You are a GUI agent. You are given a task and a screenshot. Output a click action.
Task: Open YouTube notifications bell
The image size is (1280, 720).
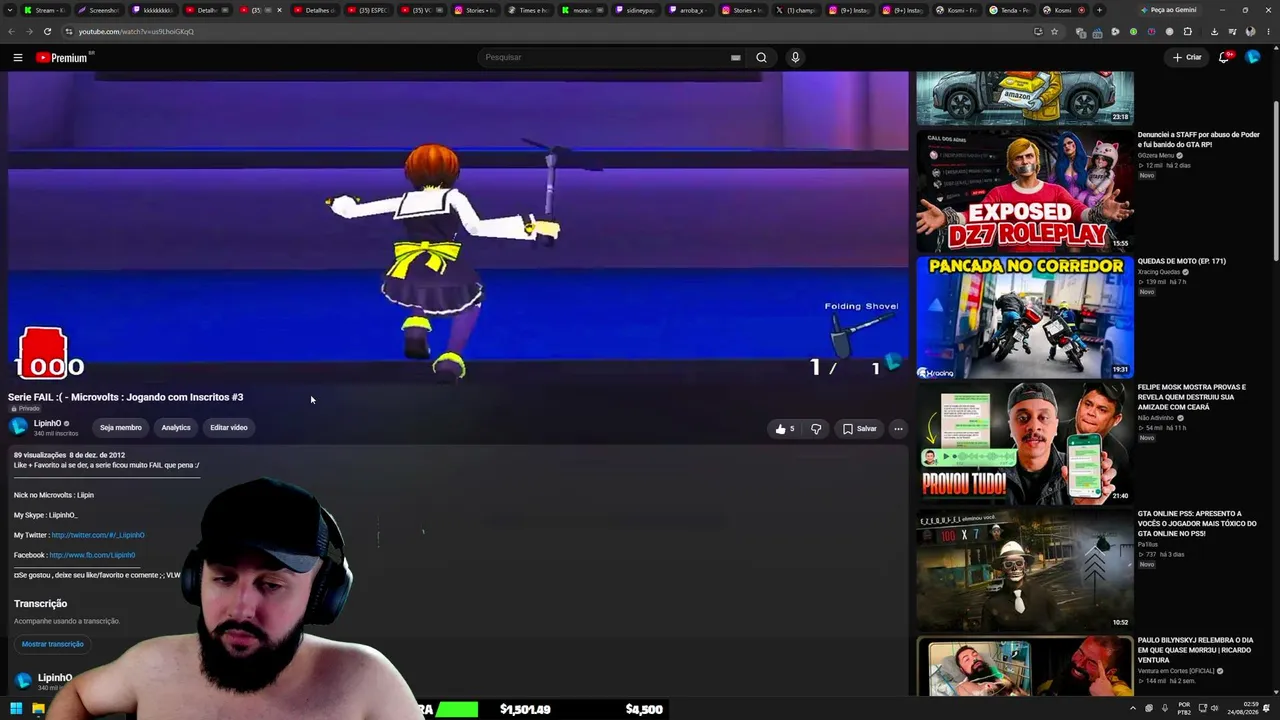pyautogui.click(x=1224, y=57)
